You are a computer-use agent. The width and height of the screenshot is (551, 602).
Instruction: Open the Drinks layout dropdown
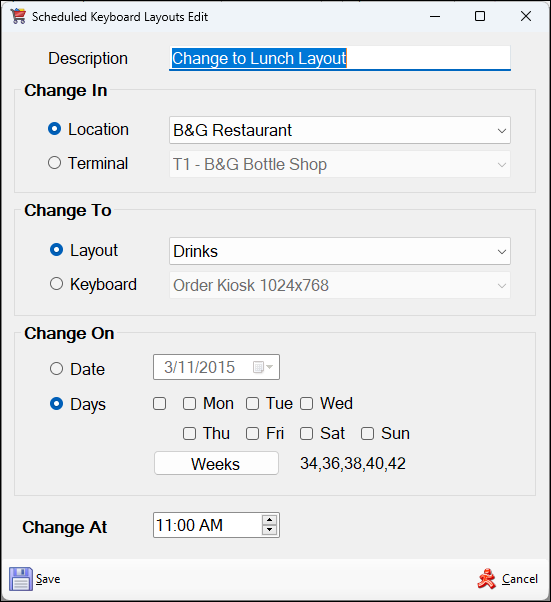click(x=340, y=251)
